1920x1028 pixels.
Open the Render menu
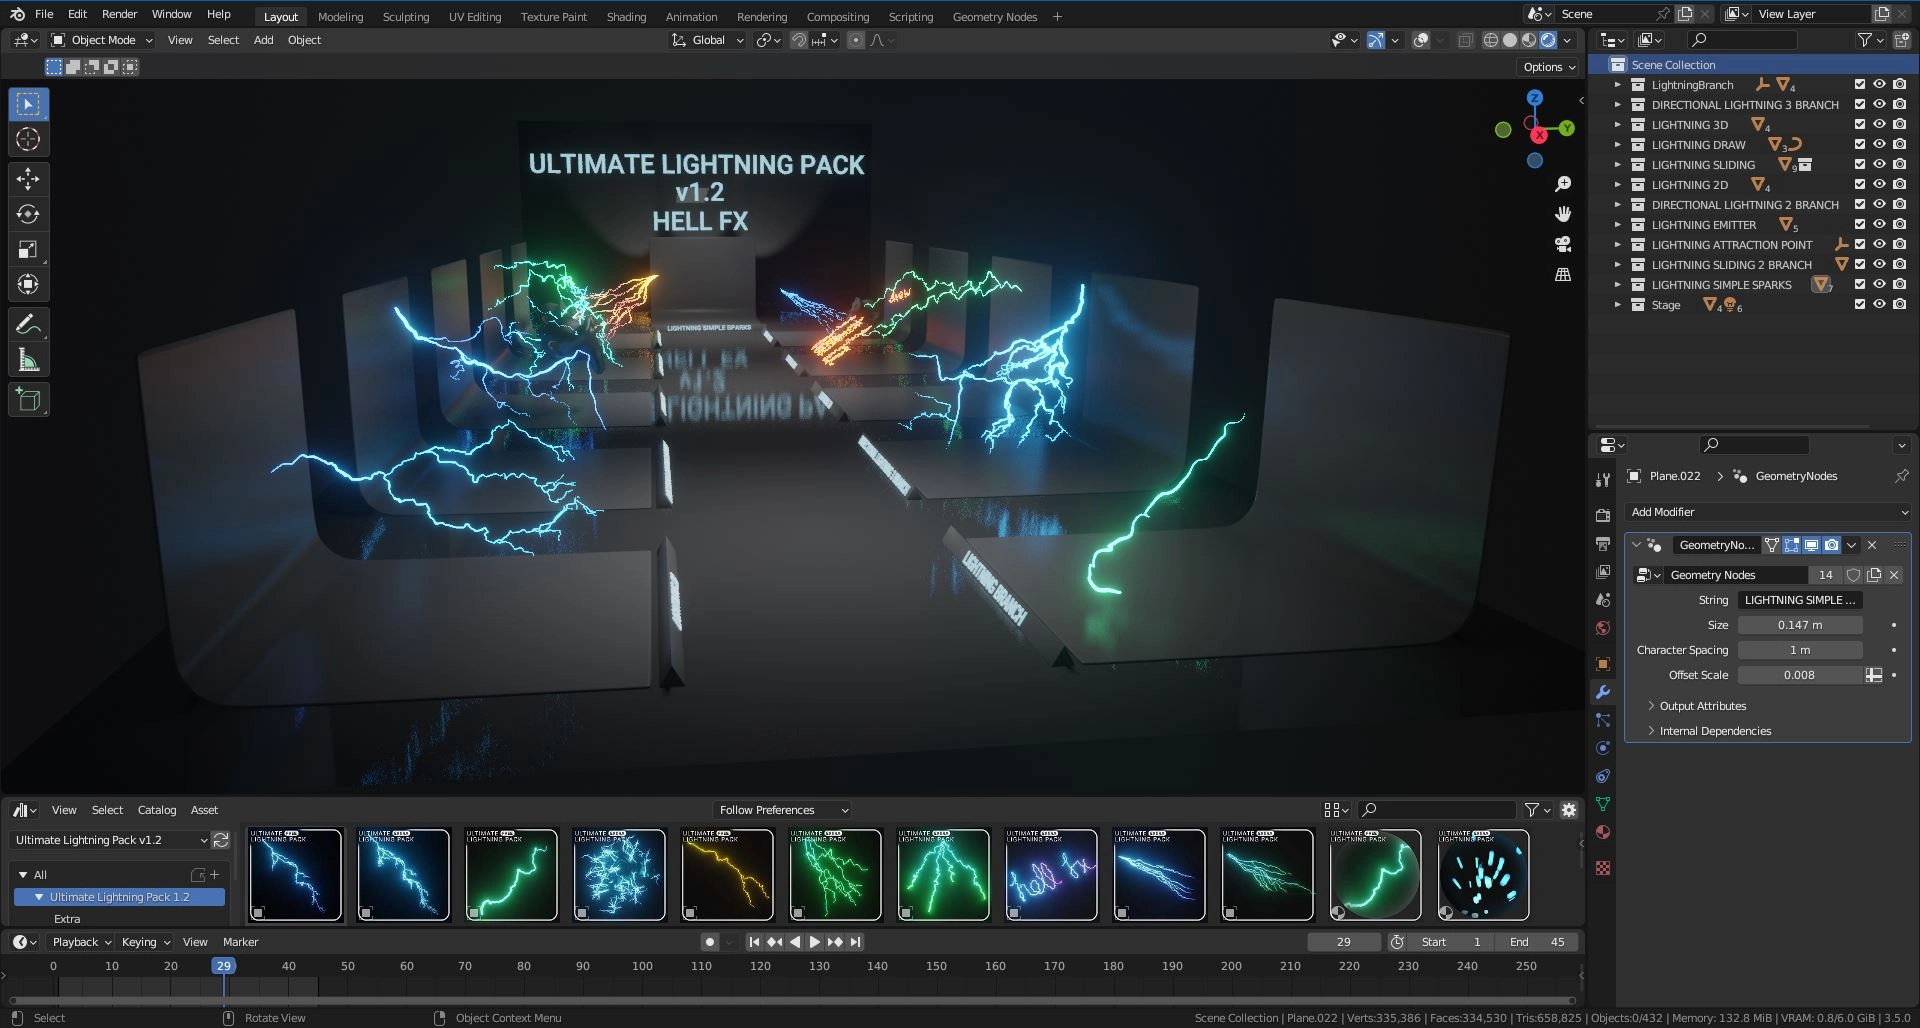[120, 14]
